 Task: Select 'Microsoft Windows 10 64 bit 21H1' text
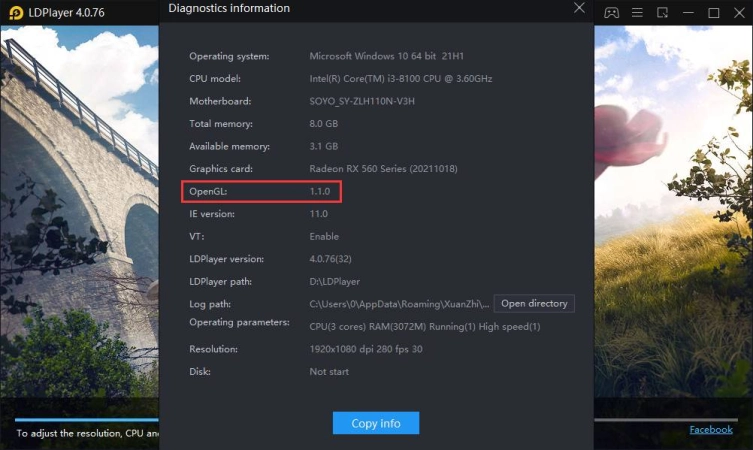point(387,56)
